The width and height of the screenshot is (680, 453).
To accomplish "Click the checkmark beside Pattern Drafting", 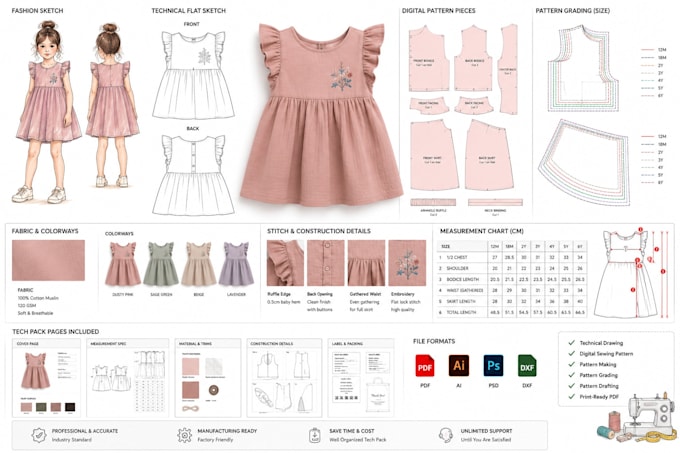I will coord(572,385).
